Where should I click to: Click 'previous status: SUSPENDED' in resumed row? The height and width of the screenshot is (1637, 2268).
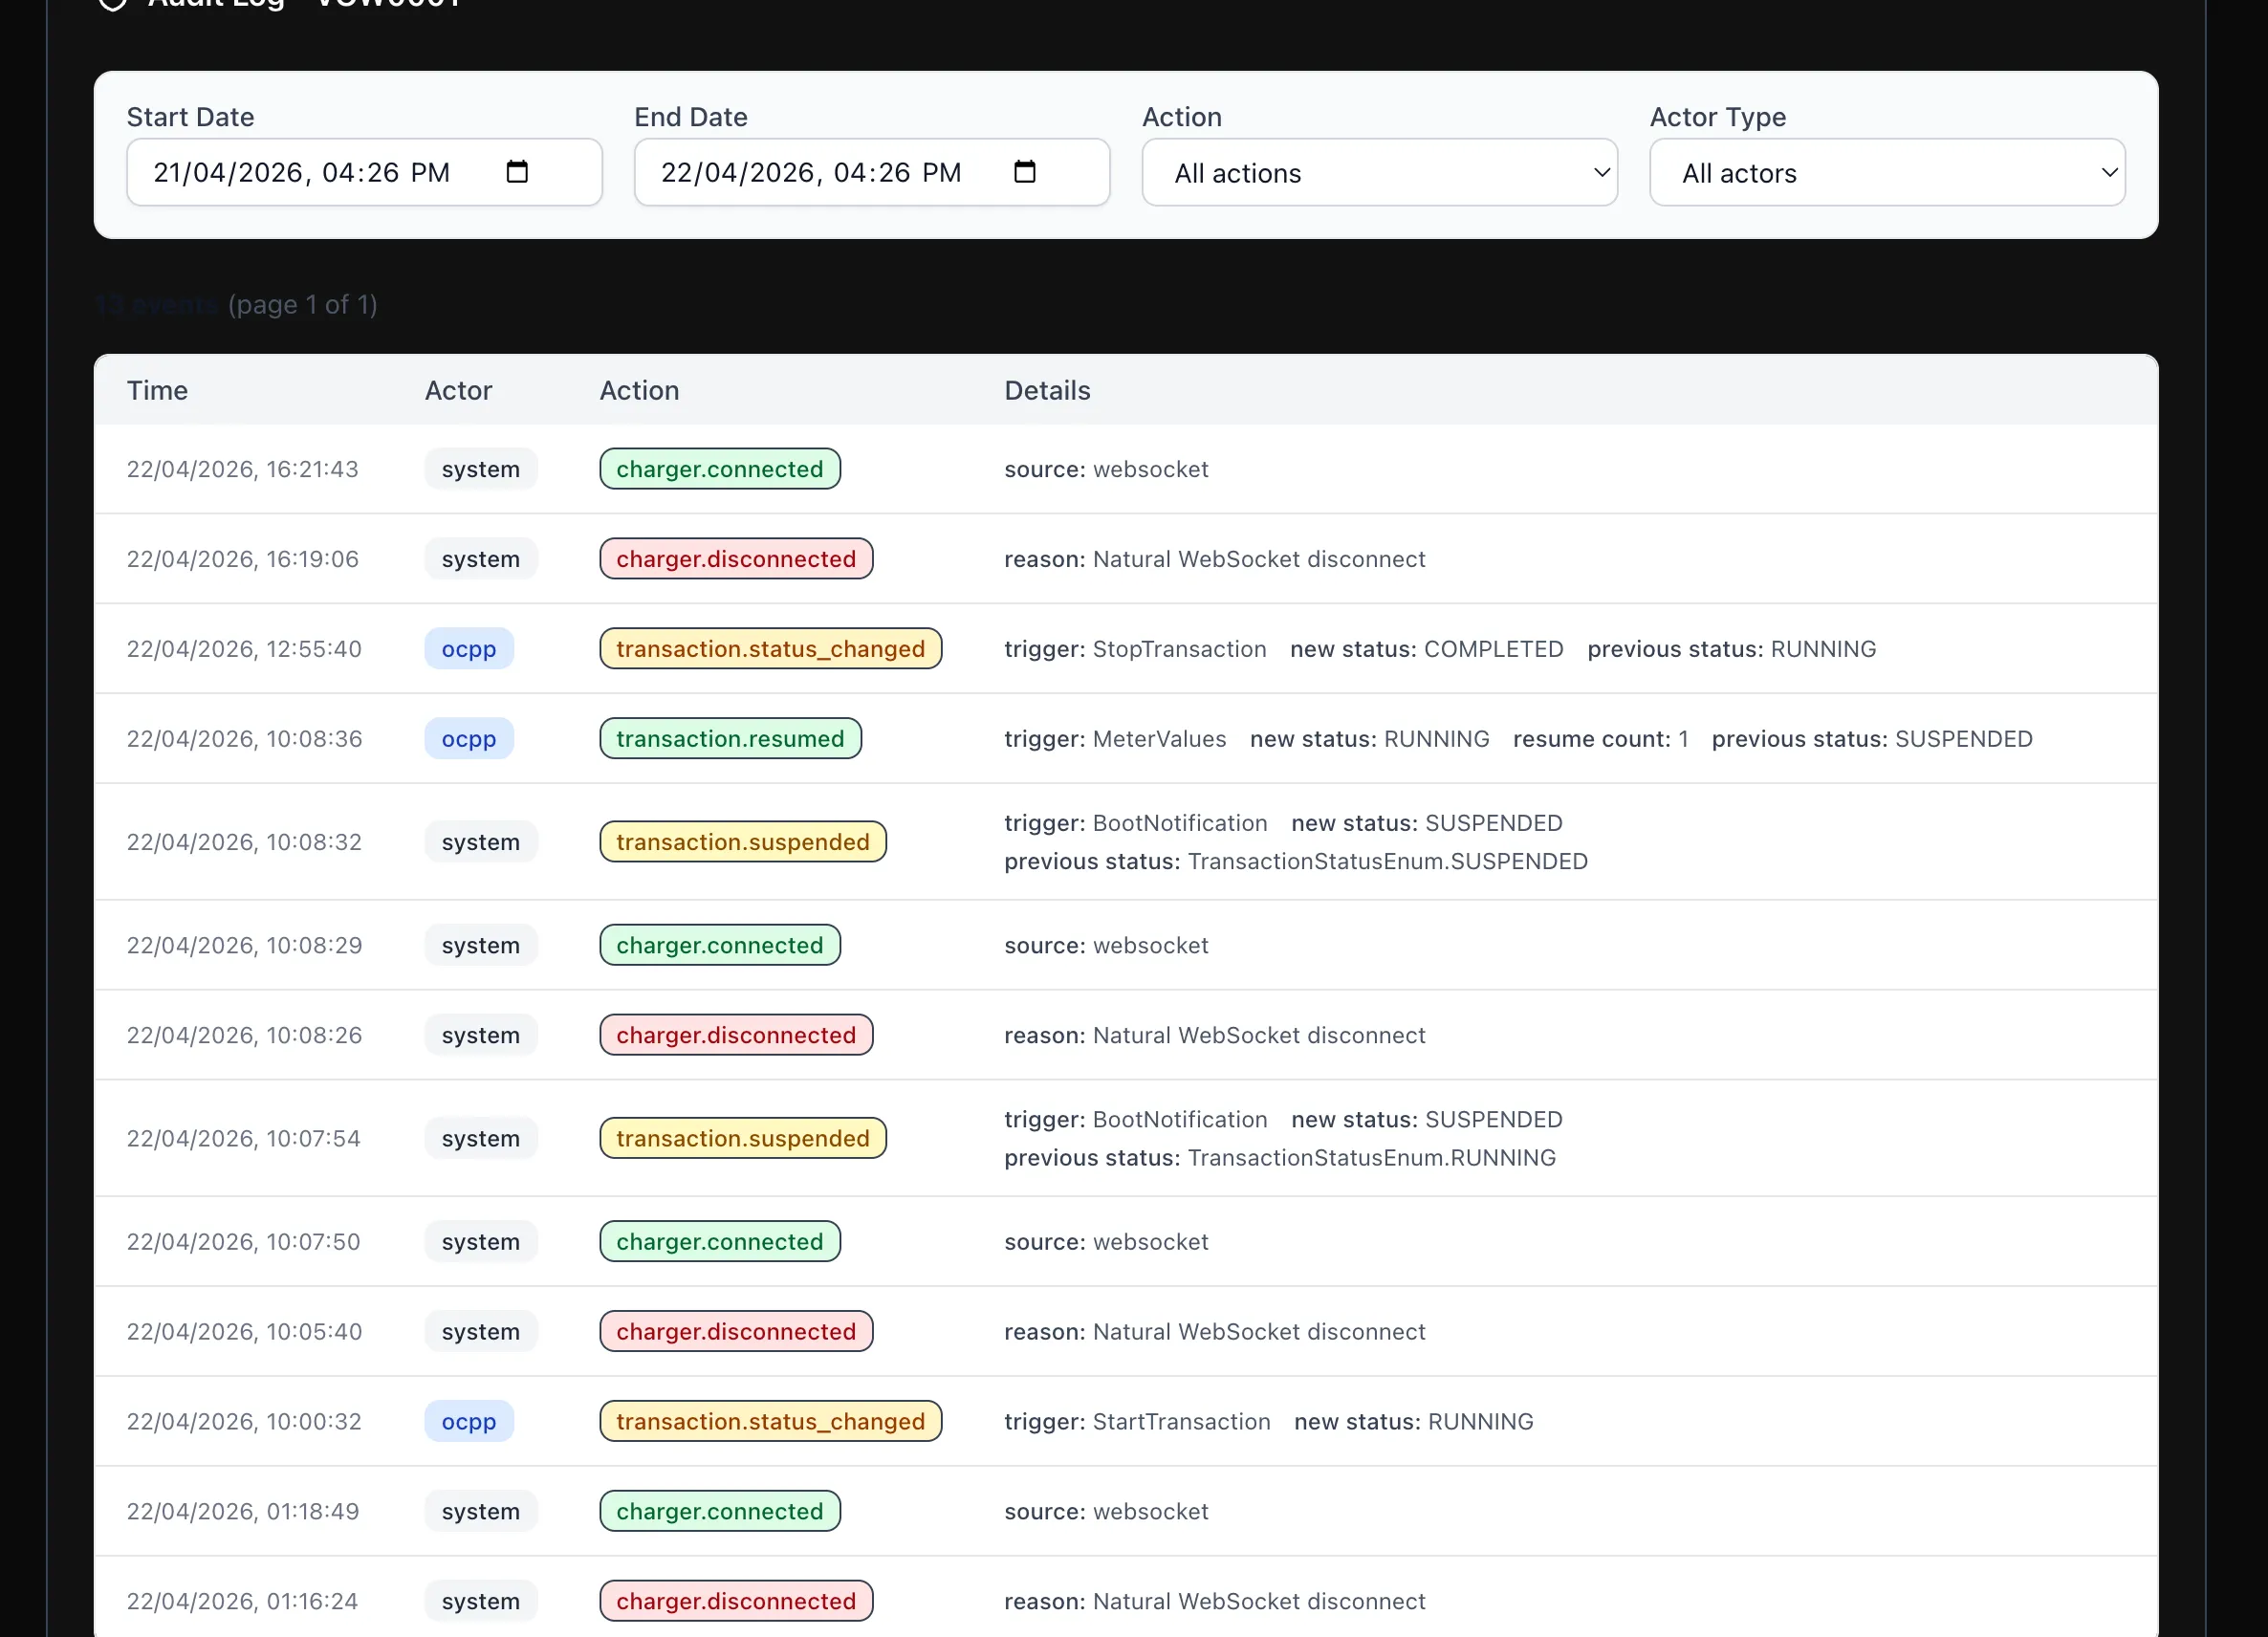pyautogui.click(x=1871, y=739)
